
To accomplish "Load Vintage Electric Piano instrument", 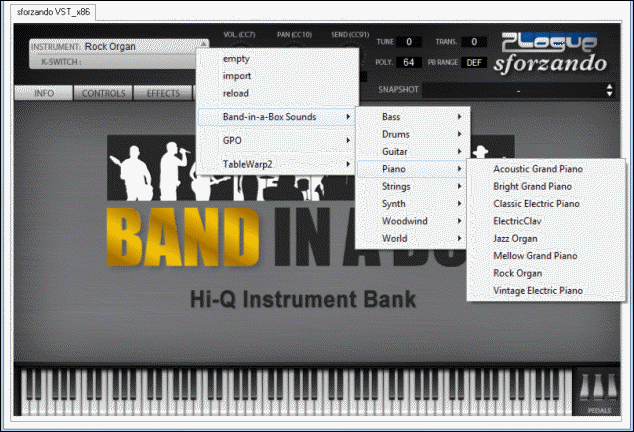I will (546, 291).
